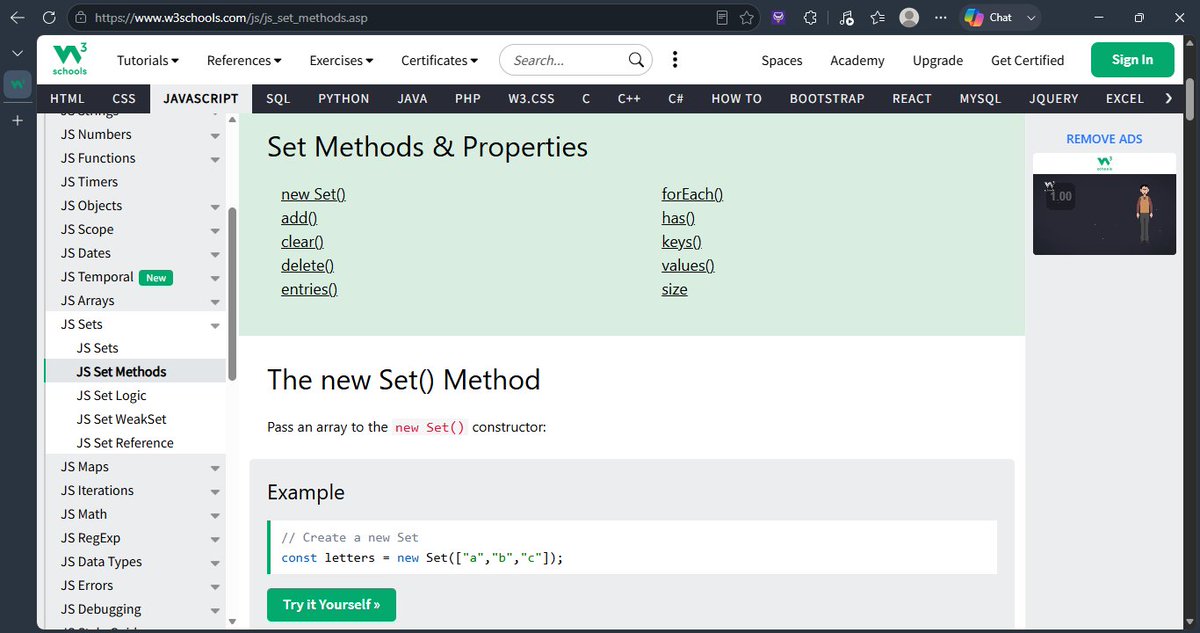Expand the JS Maps sidebar section
This screenshot has height=633, width=1200.
pyautogui.click(x=215, y=468)
